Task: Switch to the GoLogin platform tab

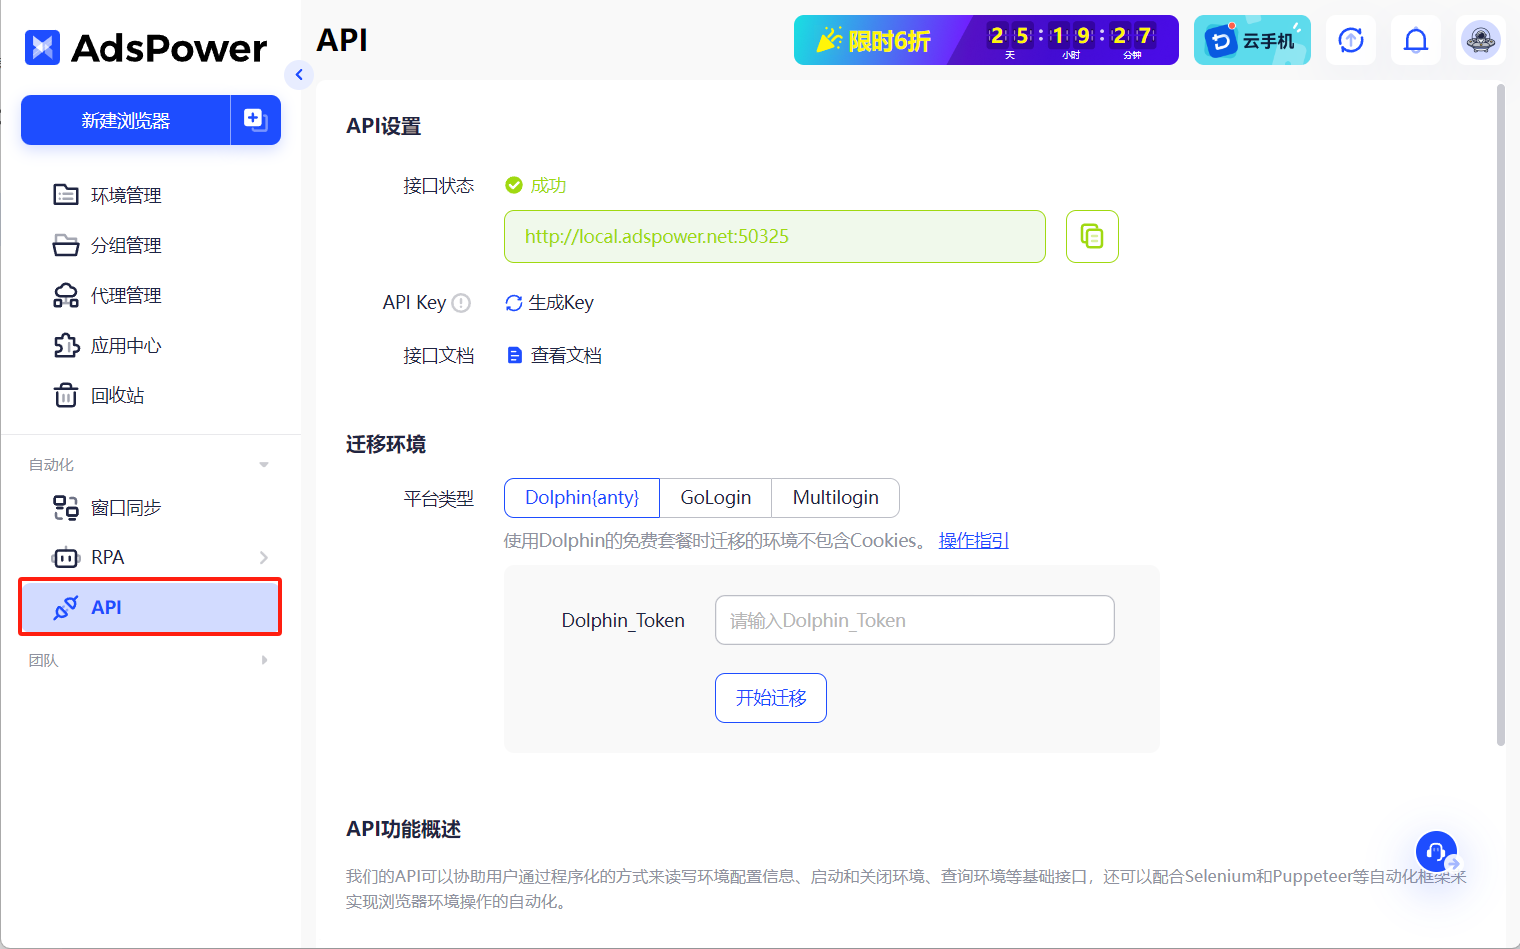Action: [715, 497]
